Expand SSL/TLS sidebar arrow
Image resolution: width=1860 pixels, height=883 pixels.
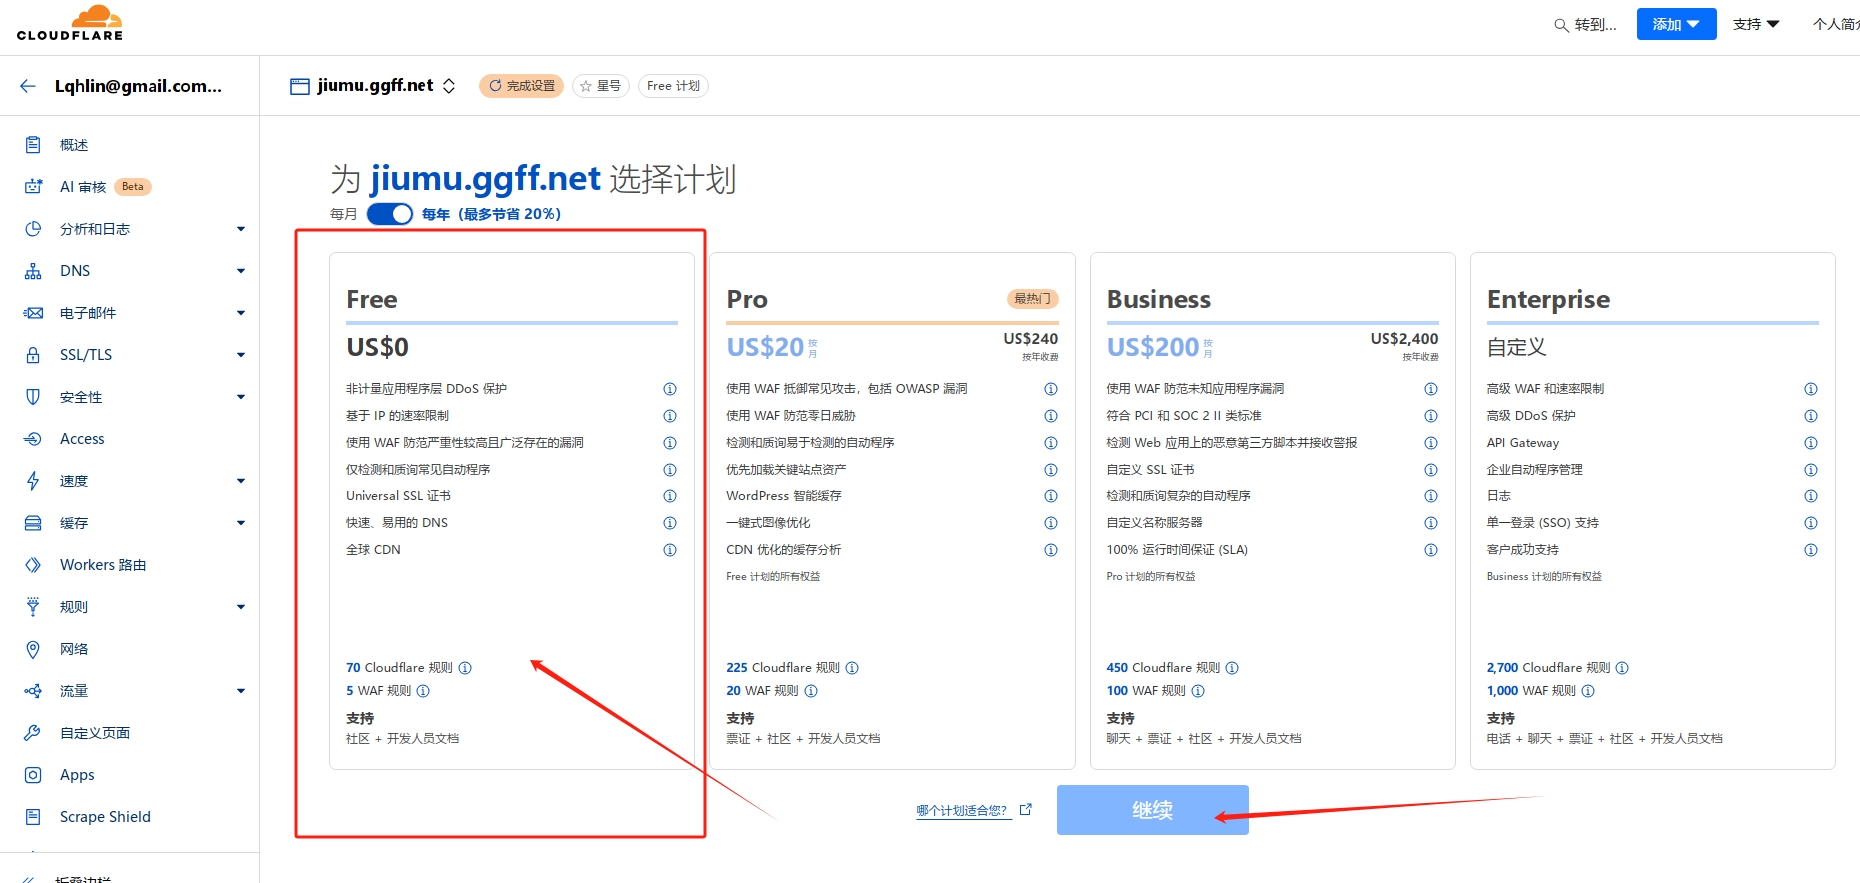[x=241, y=355]
